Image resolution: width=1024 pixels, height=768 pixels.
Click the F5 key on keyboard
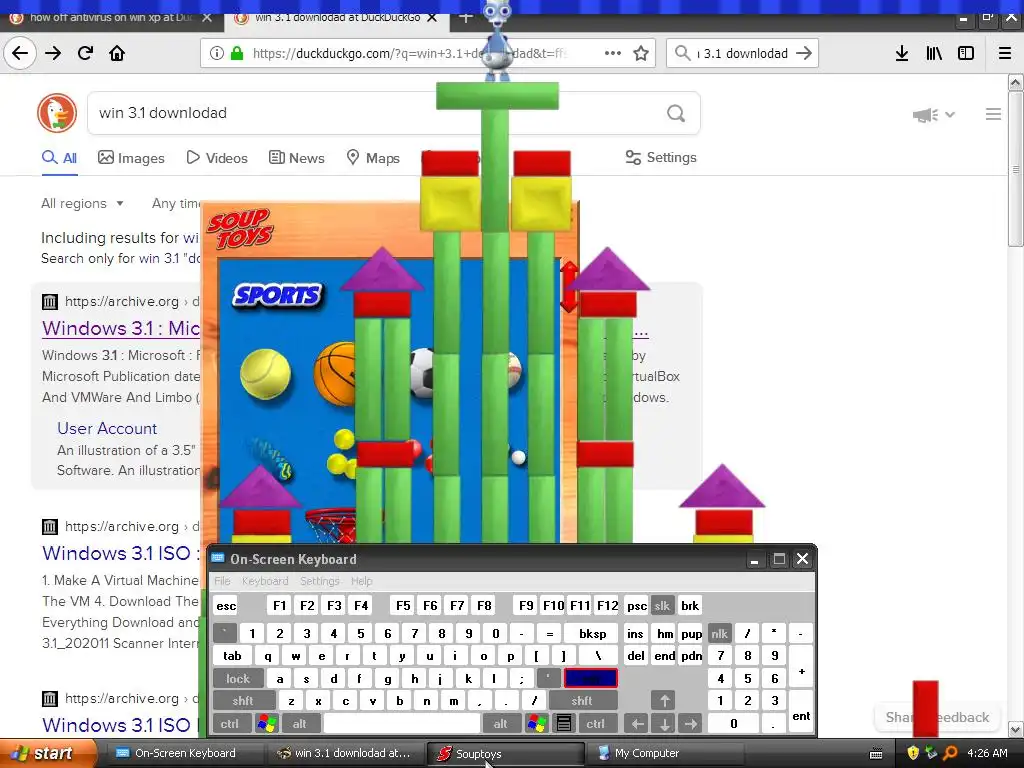pyautogui.click(x=404, y=605)
